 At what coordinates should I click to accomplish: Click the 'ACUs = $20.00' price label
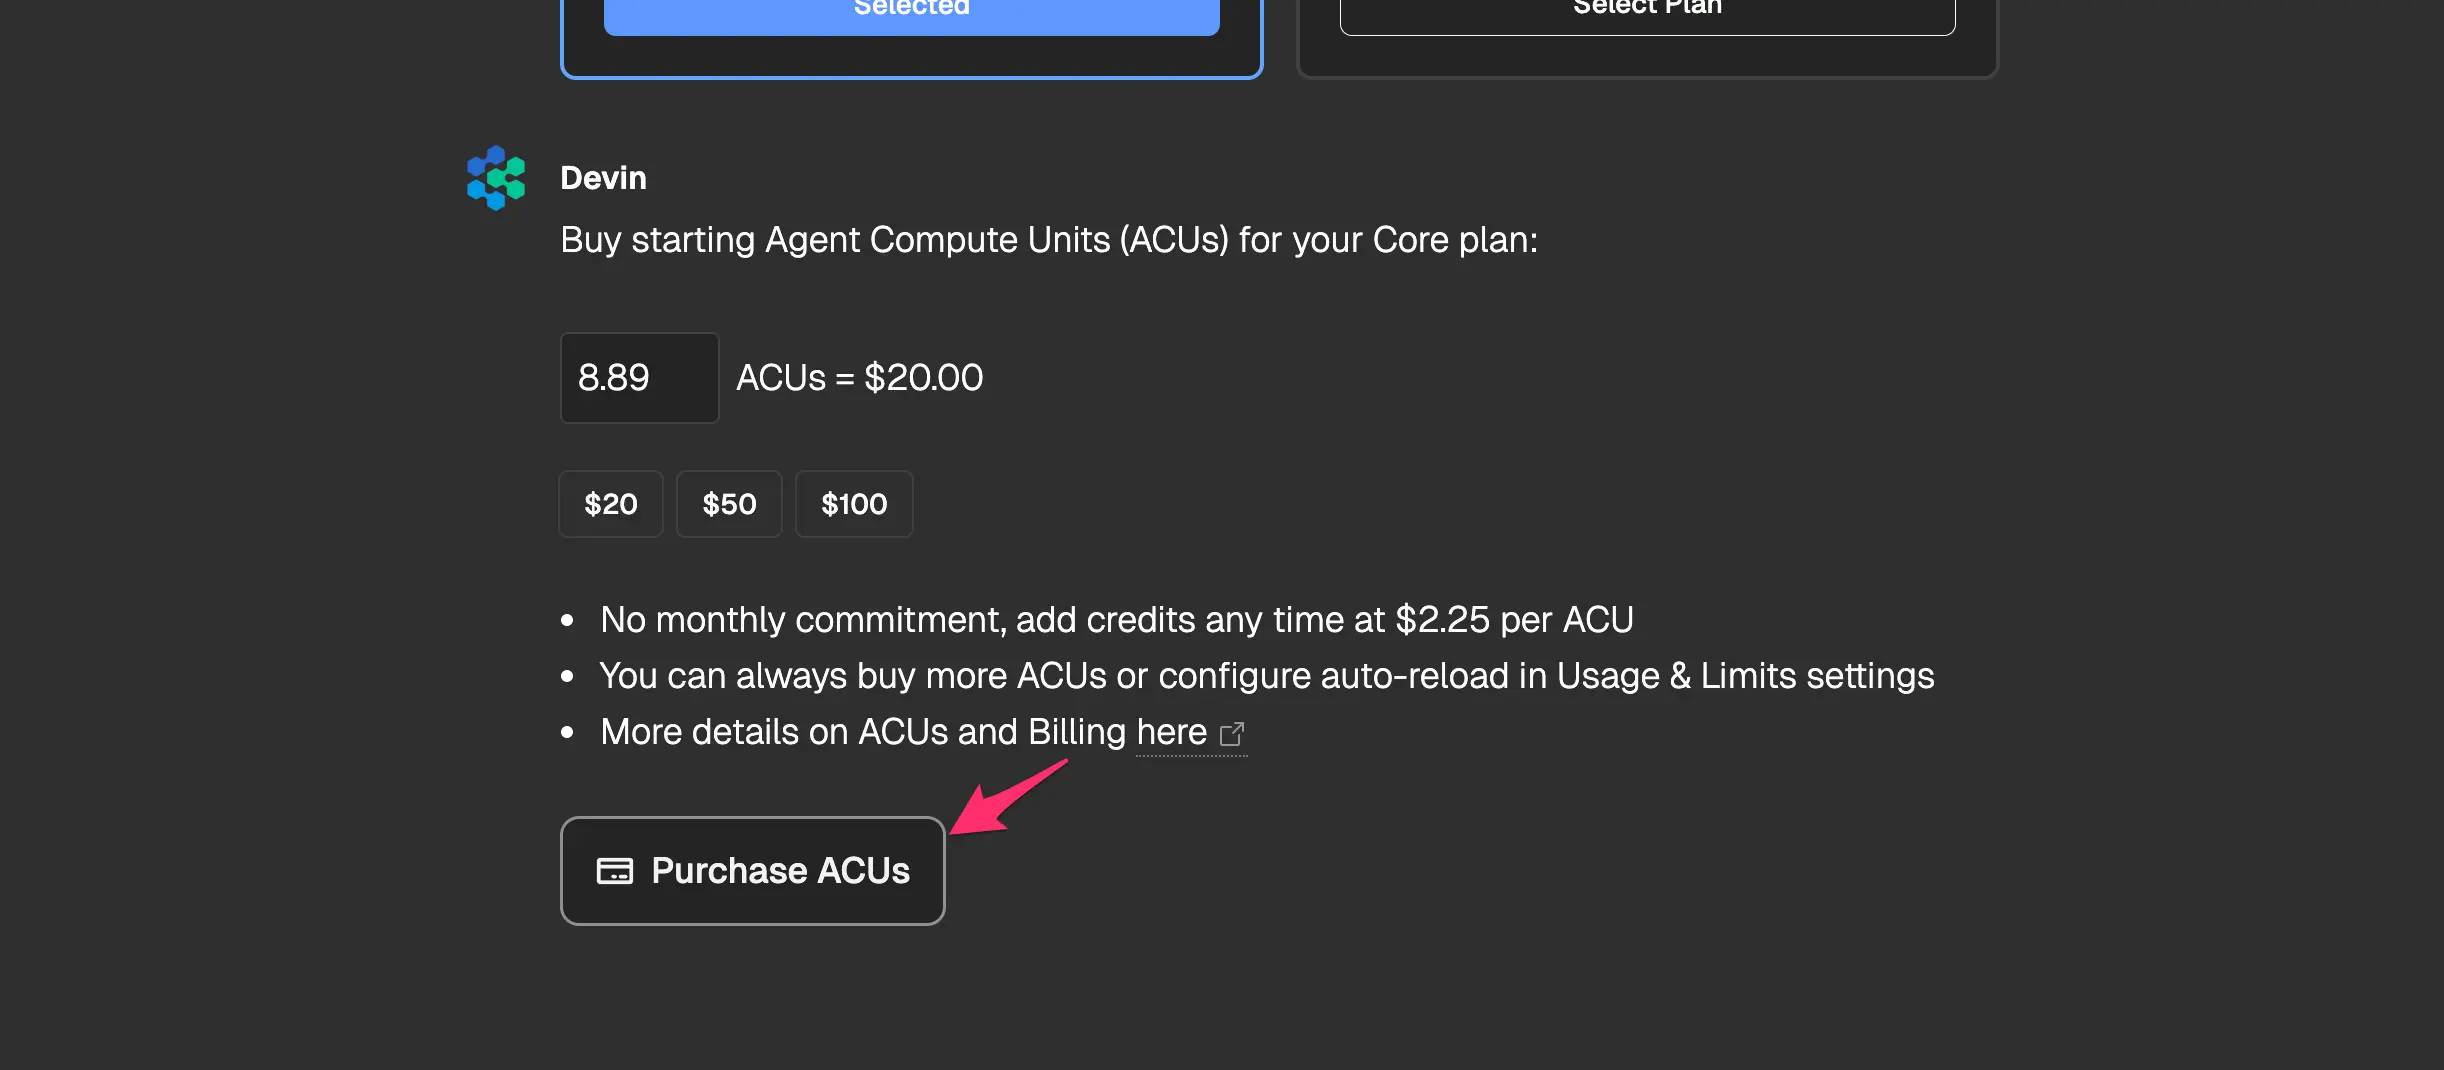click(859, 378)
